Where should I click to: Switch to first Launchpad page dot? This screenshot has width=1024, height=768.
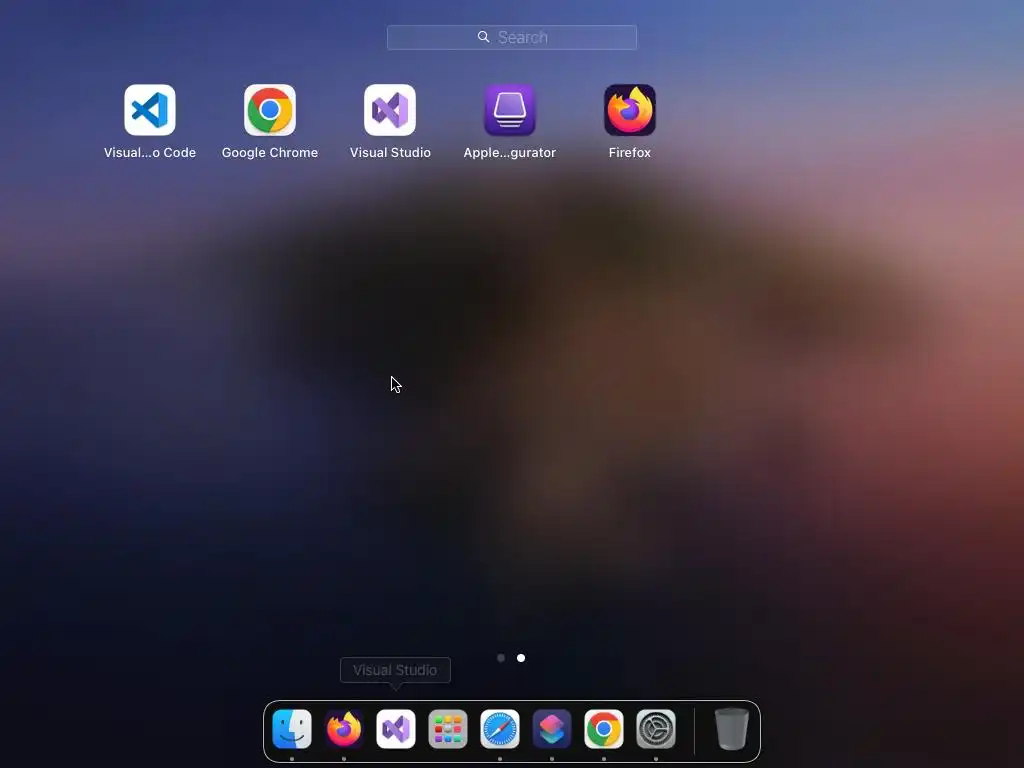(501, 658)
